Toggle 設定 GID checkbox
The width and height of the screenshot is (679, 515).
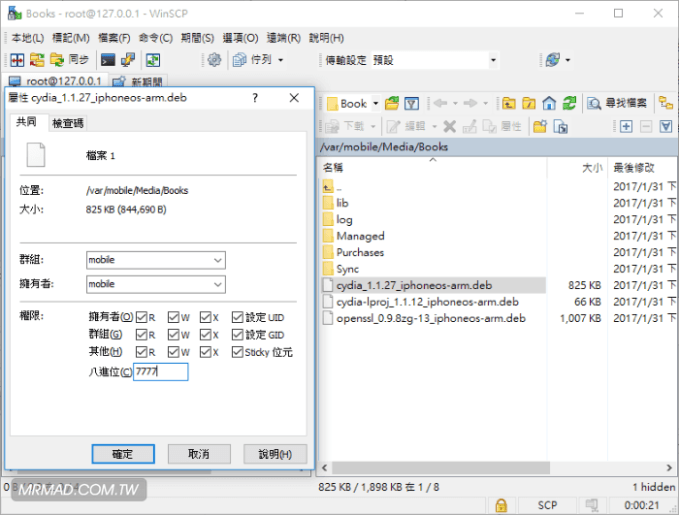pyautogui.click(x=237, y=335)
